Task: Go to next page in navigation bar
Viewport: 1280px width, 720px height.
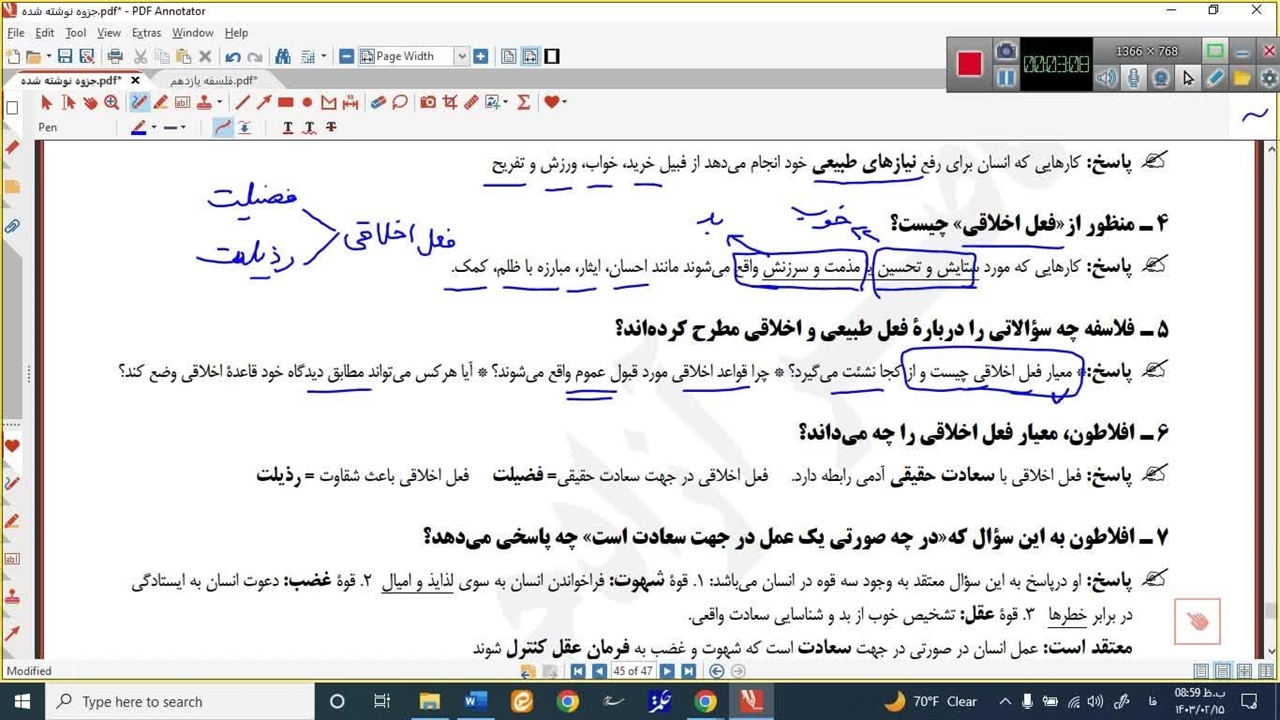Action: [667, 671]
